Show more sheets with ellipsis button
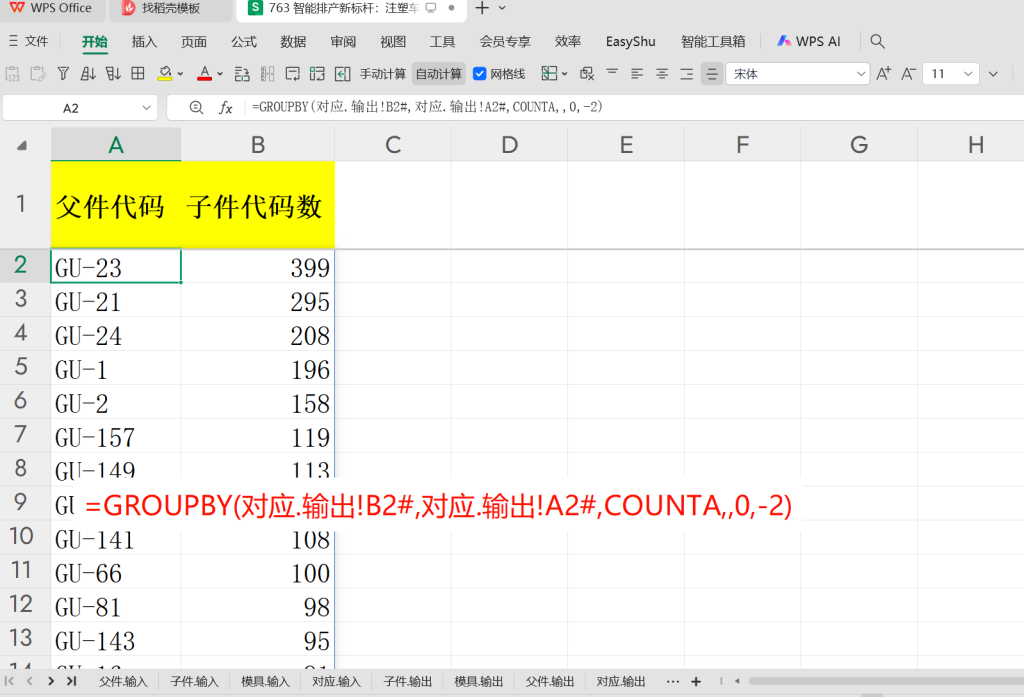This screenshot has width=1024, height=697. point(673,681)
